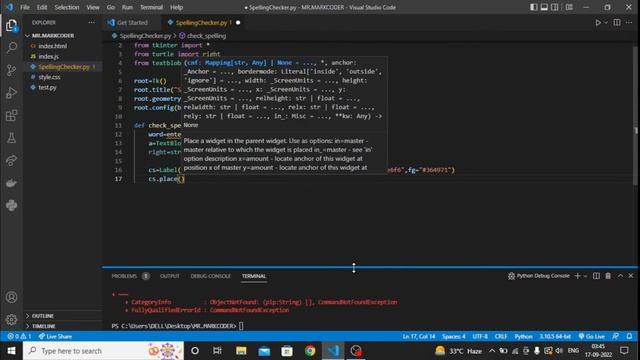Image resolution: width=640 pixels, height=360 pixels.
Task: Open notifications bell in status bar
Action: (x=629, y=336)
